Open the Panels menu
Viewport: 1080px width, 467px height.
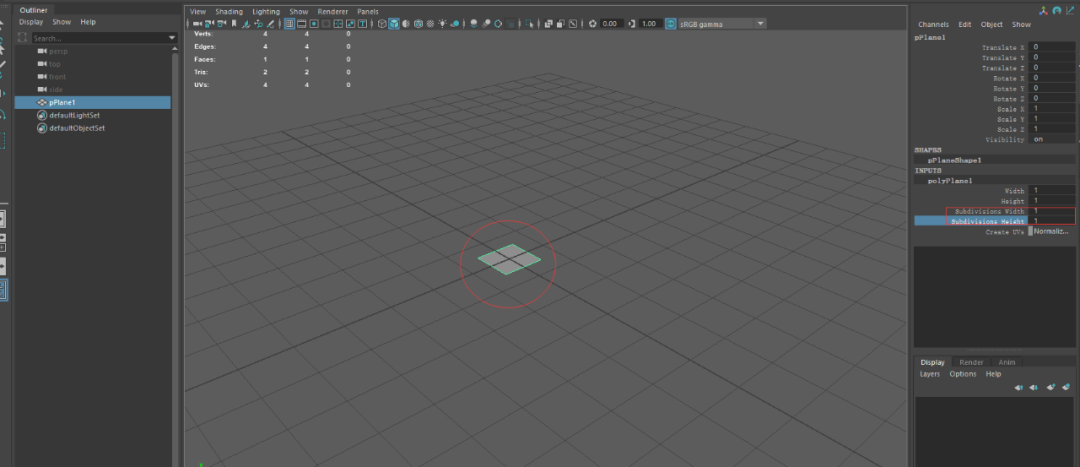pos(368,12)
